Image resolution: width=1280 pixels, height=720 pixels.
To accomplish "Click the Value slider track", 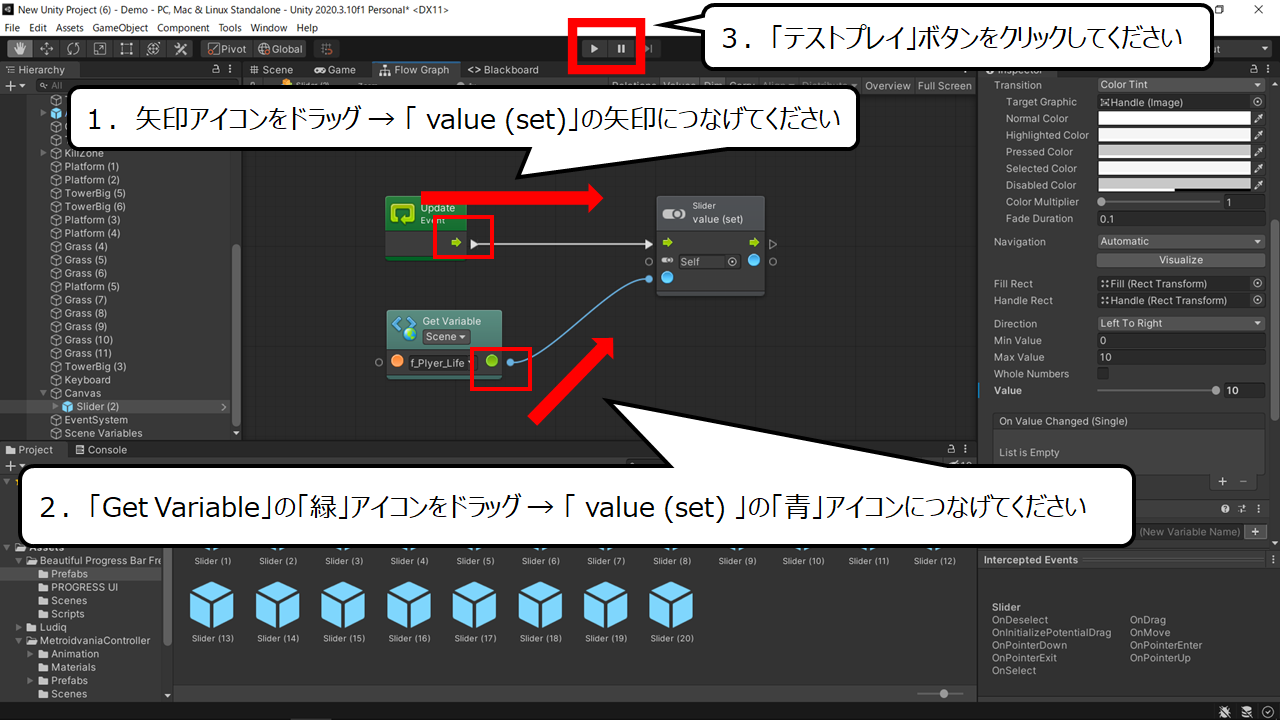I will tap(1158, 390).
